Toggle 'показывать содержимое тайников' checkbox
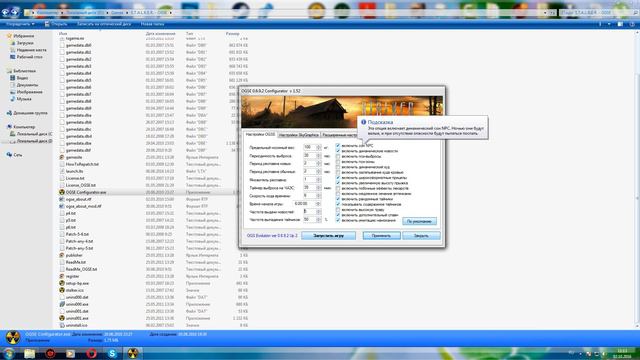The height and width of the screenshot is (360, 640). pos(338,204)
